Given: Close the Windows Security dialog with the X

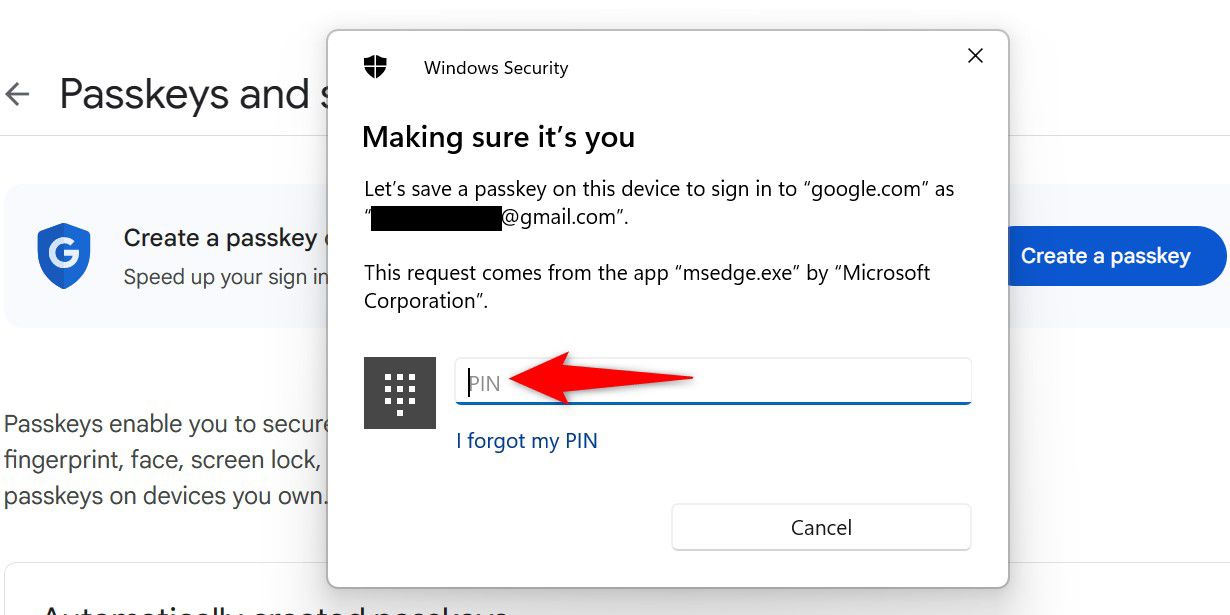Looking at the screenshot, I should (x=975, y=55).
